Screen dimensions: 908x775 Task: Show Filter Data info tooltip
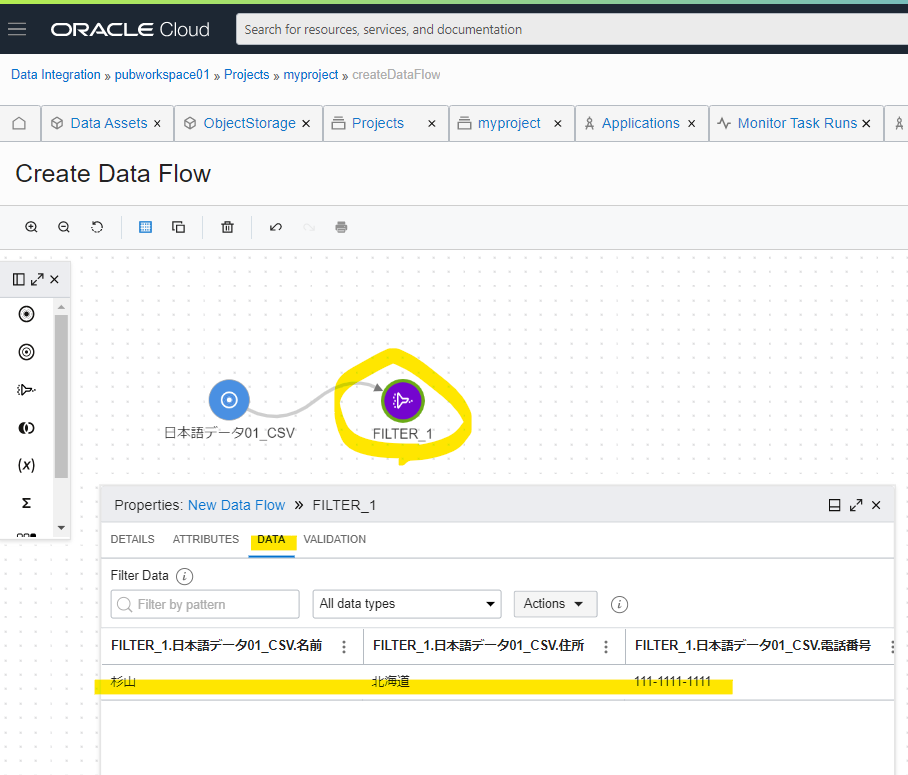(184, 576)
